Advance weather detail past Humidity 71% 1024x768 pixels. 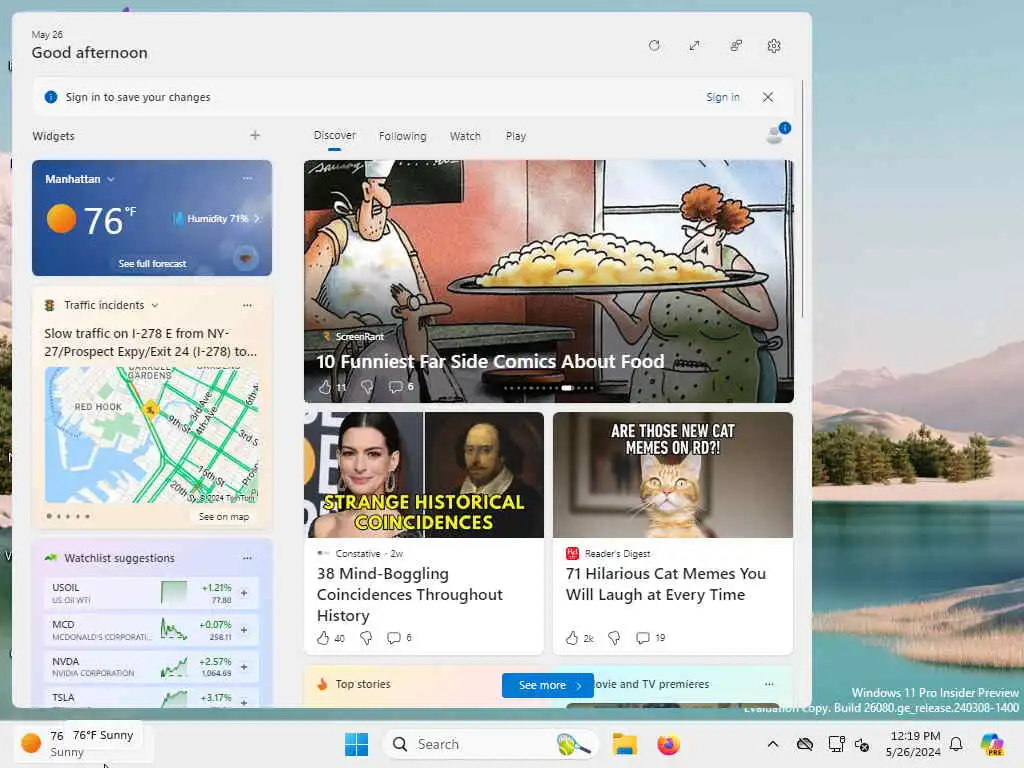point(257,219)
